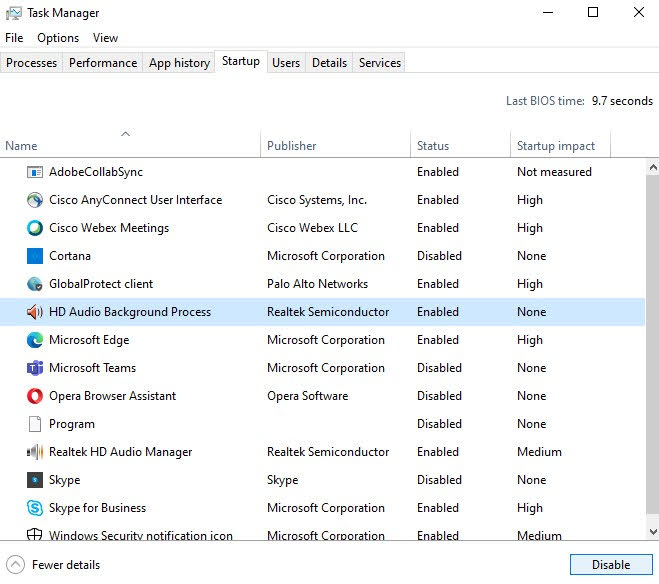Click Windows Security notification icon name

pos(140,535)
